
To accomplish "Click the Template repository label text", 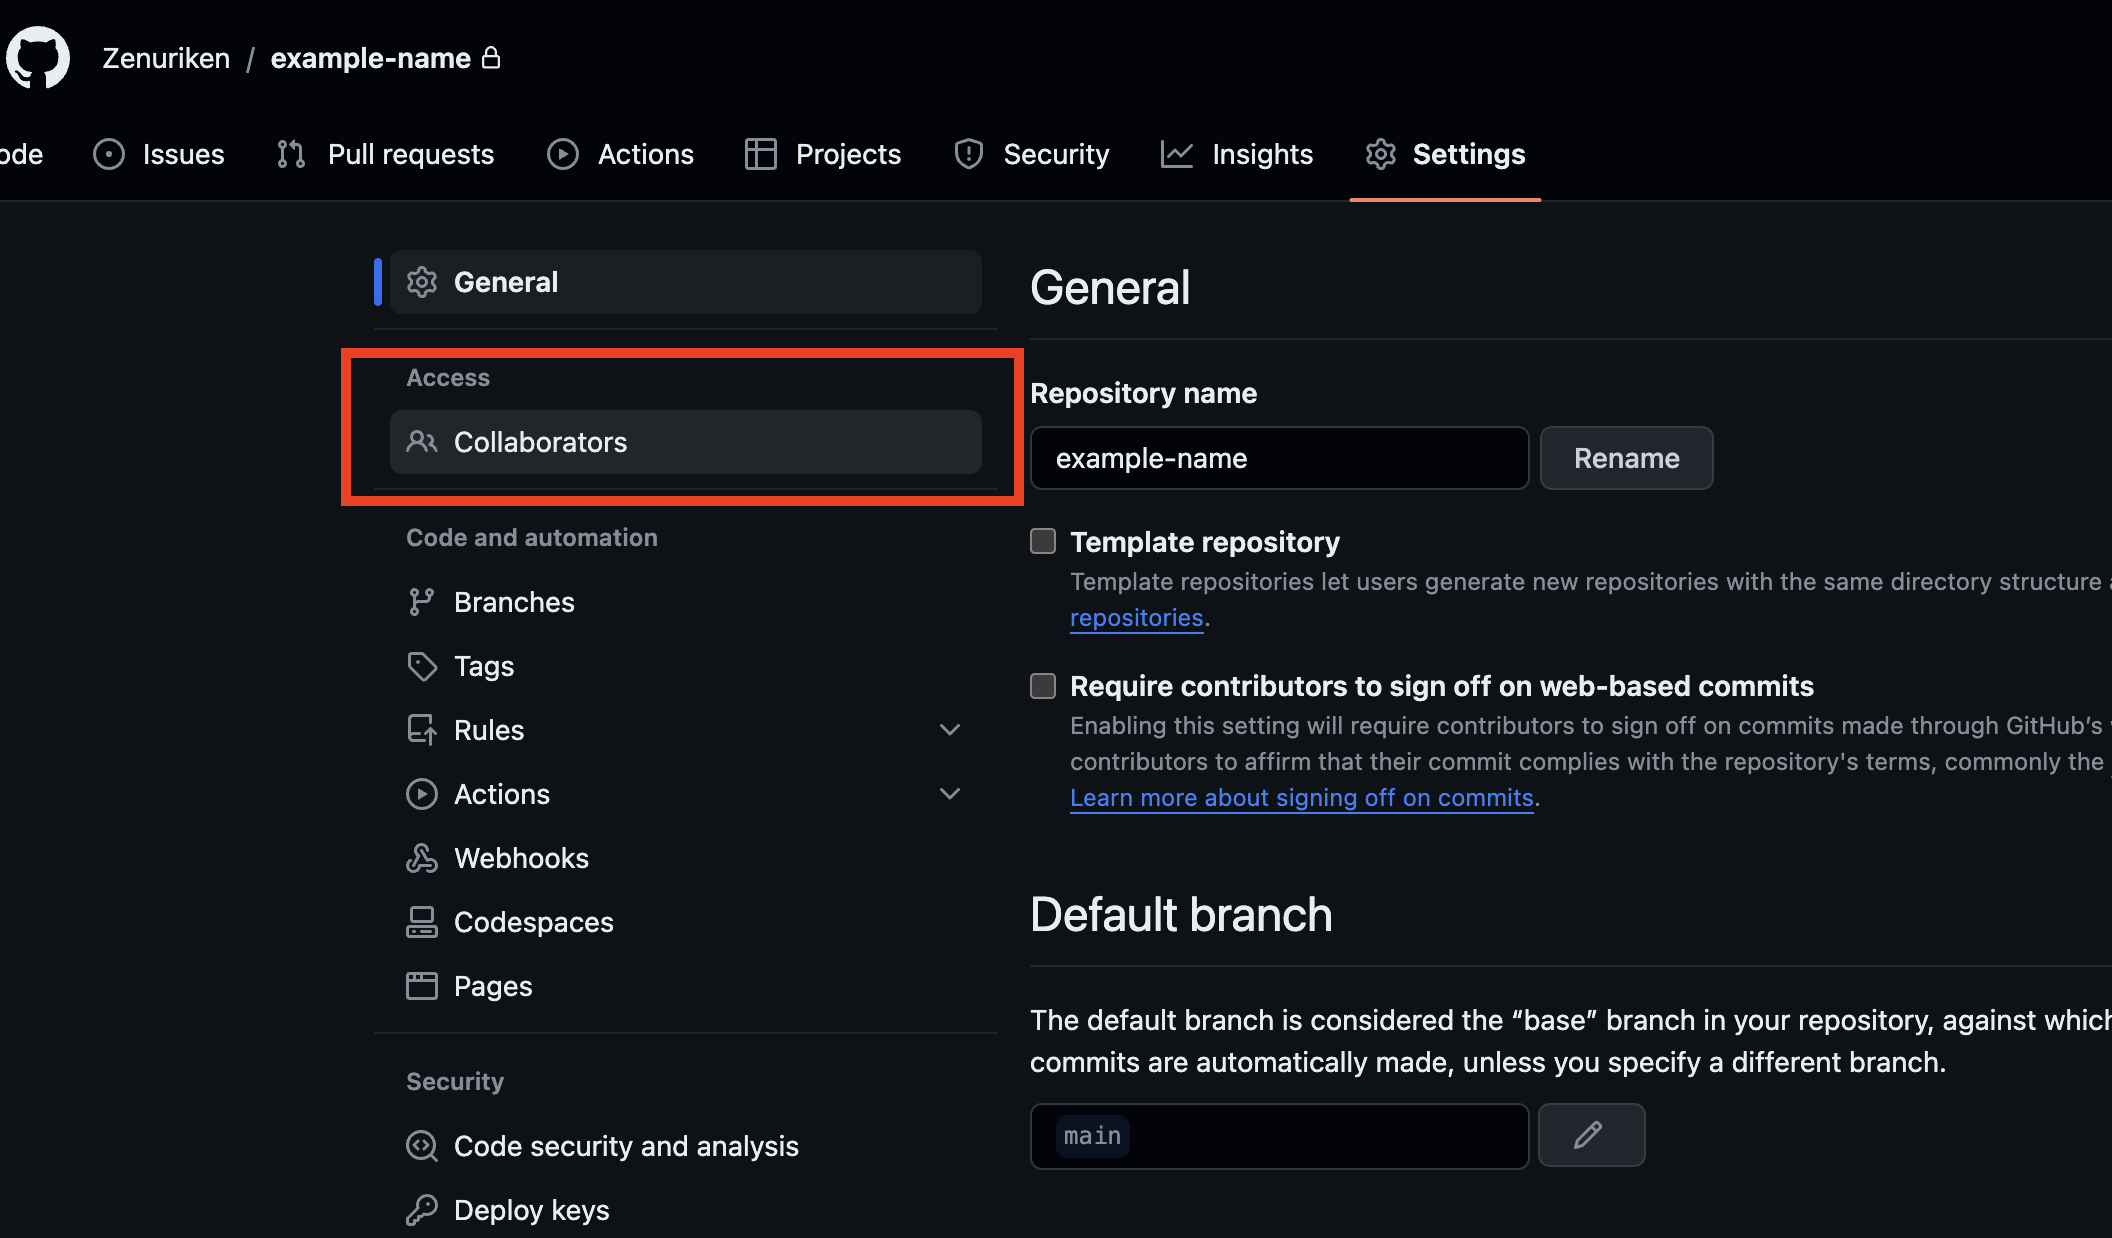I will (x=1204, y=542).
